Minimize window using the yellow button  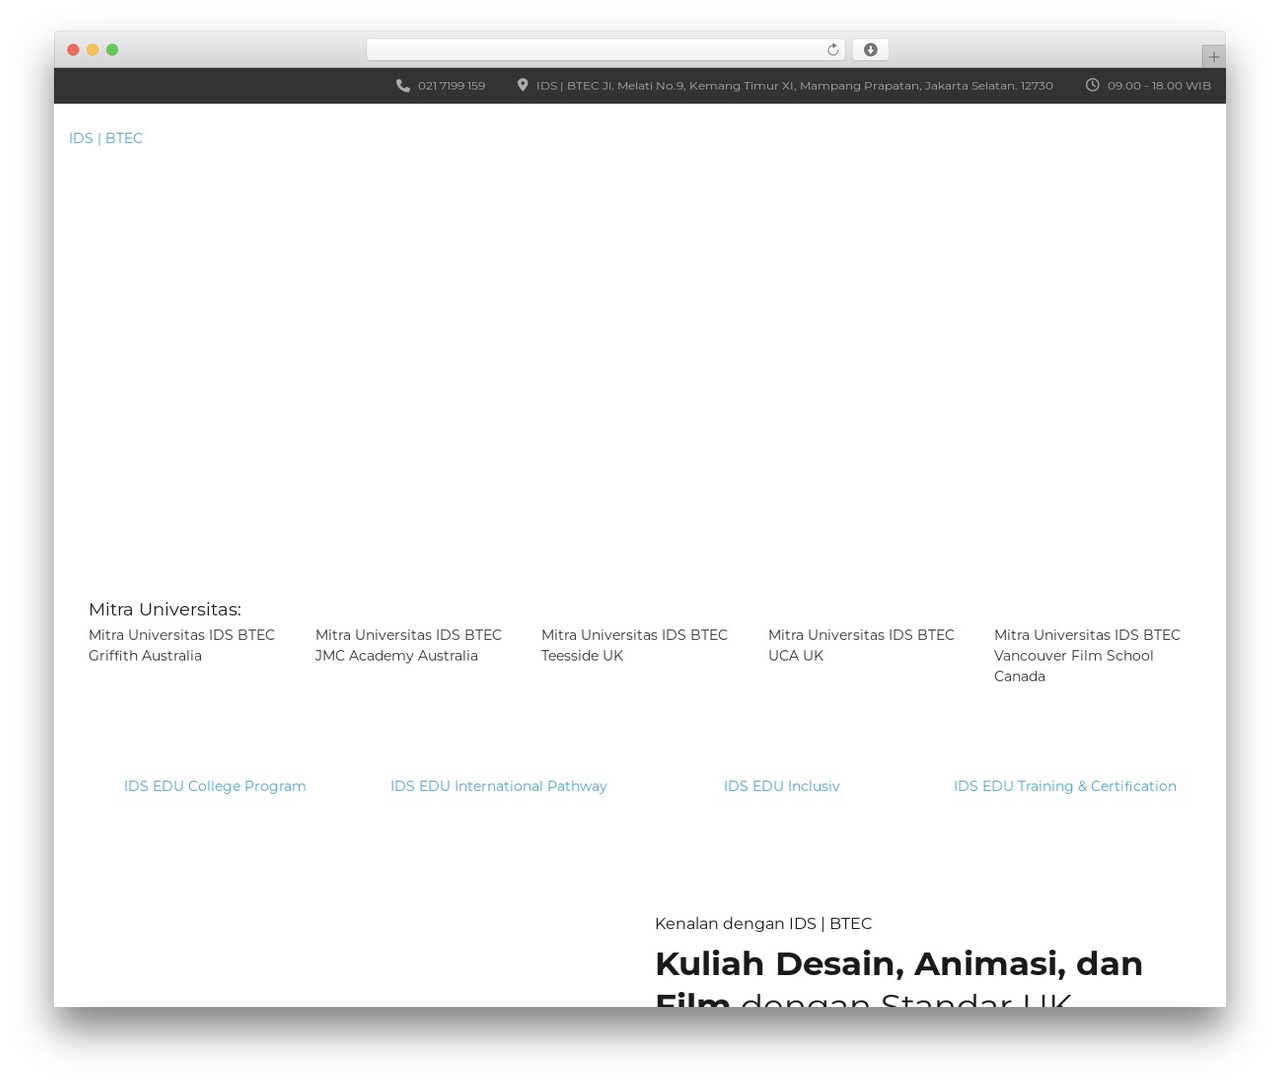[92, 50]
